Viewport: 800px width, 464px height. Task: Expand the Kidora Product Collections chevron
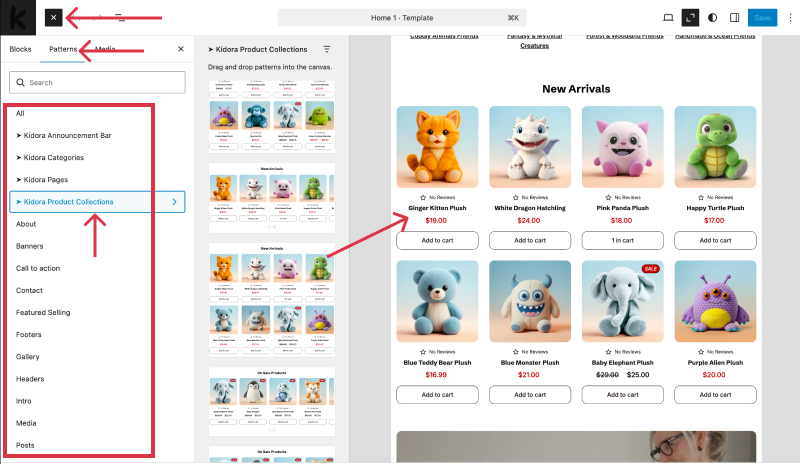coord(174,202)
